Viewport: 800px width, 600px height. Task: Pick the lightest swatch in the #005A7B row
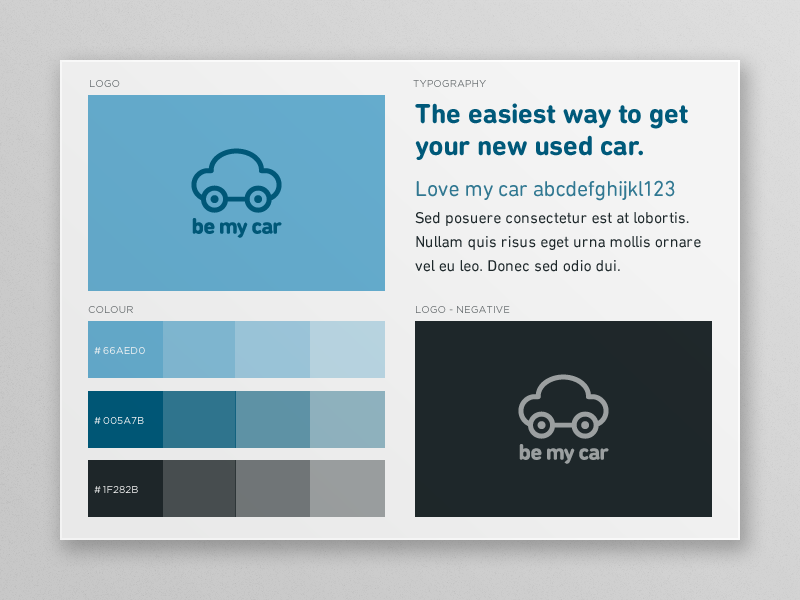[x=347, y=419]
